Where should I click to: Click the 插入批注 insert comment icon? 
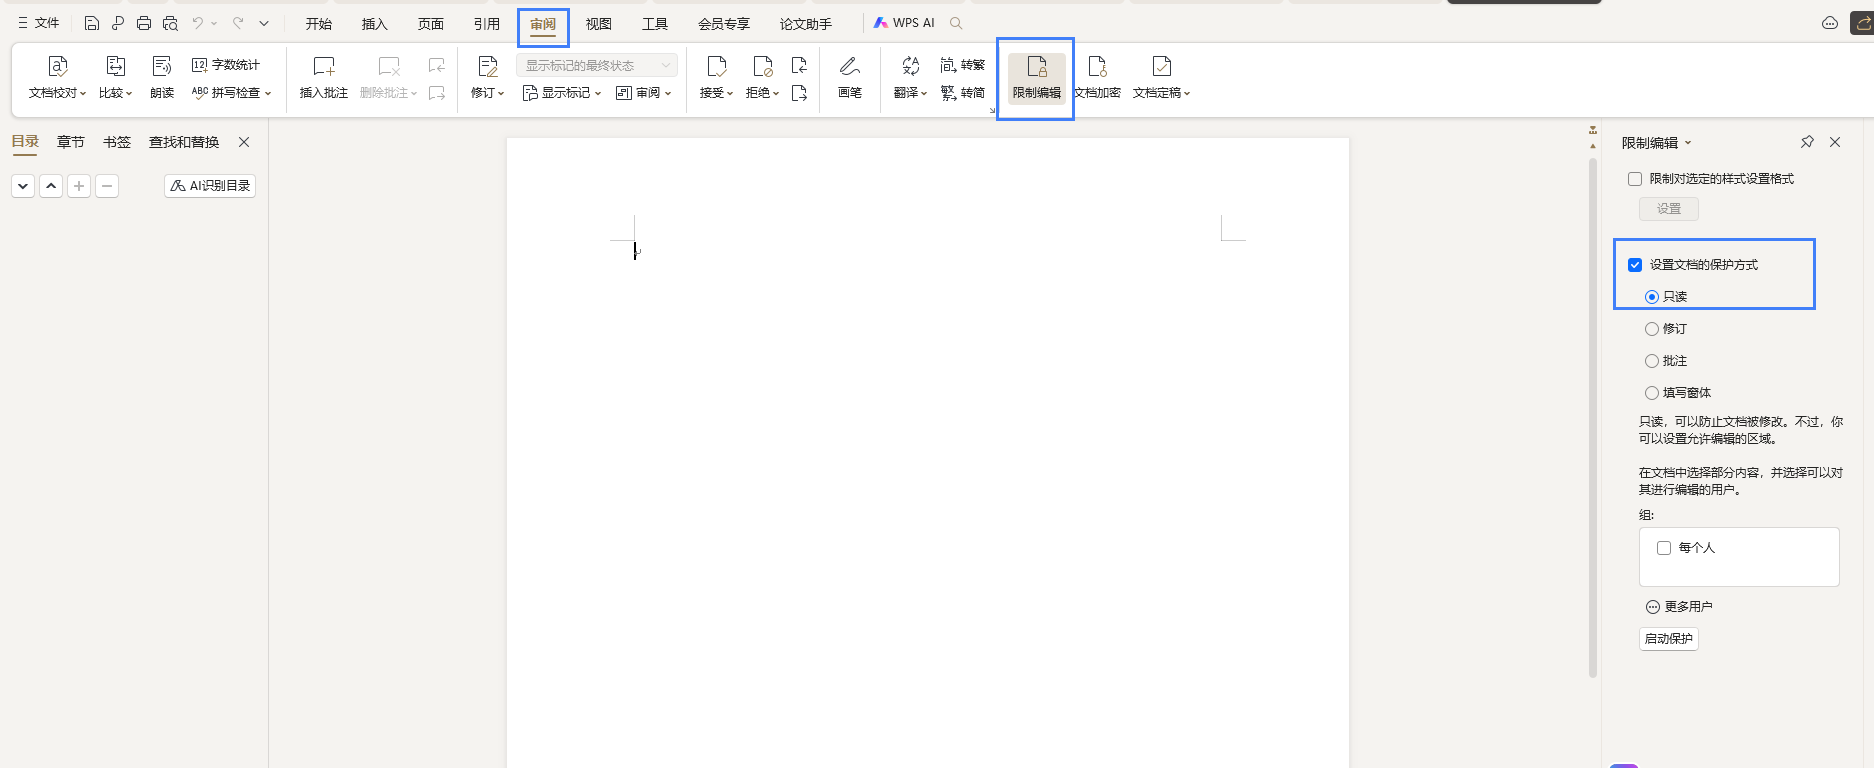pos(323,67)
